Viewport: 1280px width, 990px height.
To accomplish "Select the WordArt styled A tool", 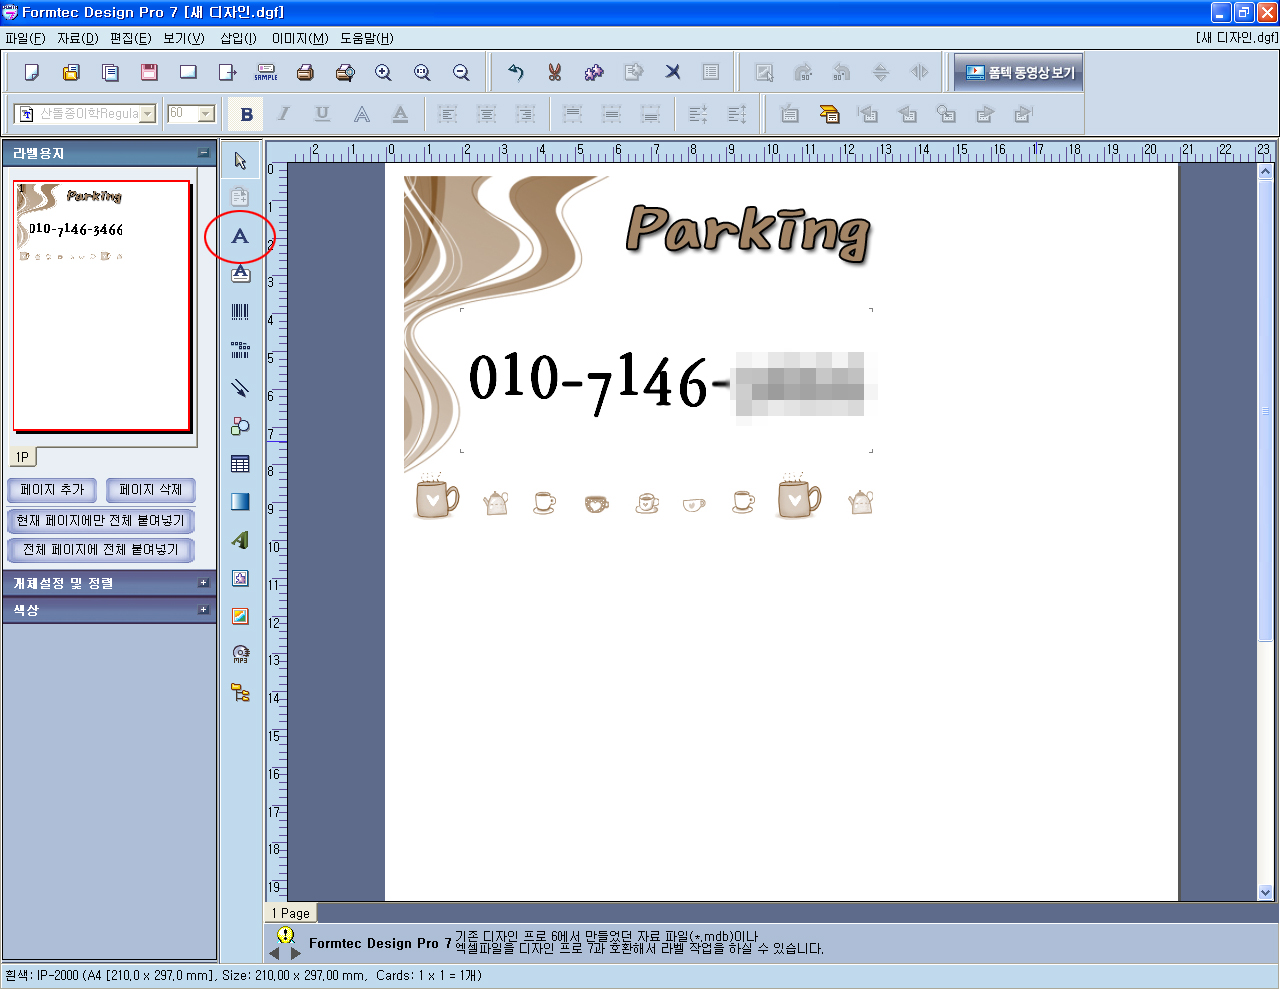I will 240,540.
